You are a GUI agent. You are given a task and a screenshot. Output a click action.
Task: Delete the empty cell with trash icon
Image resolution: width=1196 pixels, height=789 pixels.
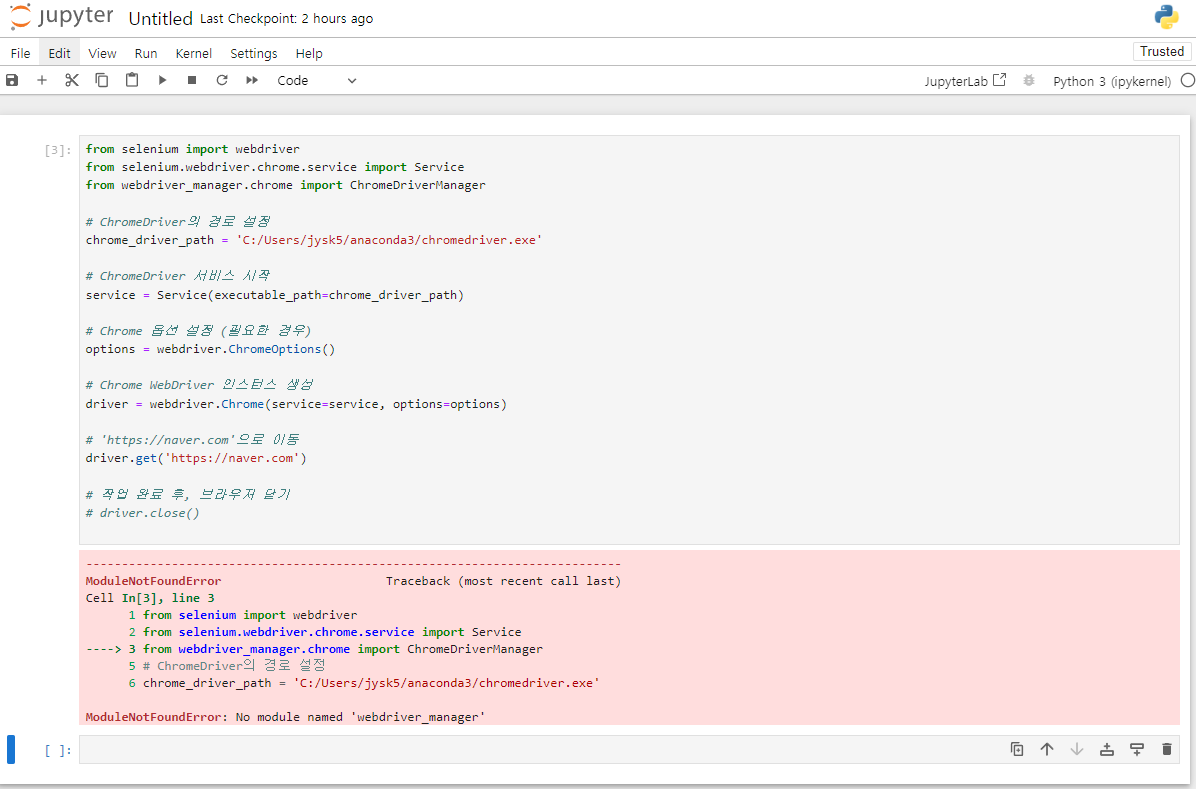[x=1166, y=749]
